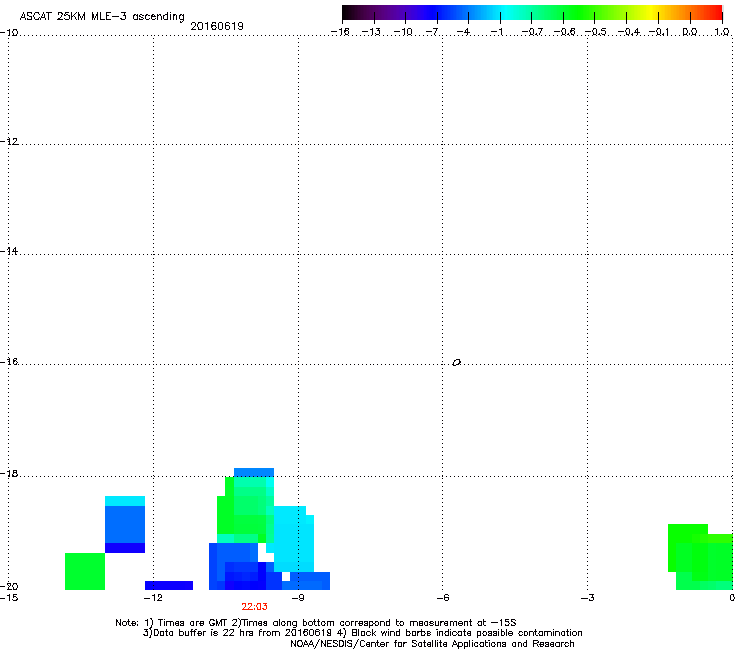Click the -1 label on the color bar
This screenshot has height=650, width=740.
496,32
